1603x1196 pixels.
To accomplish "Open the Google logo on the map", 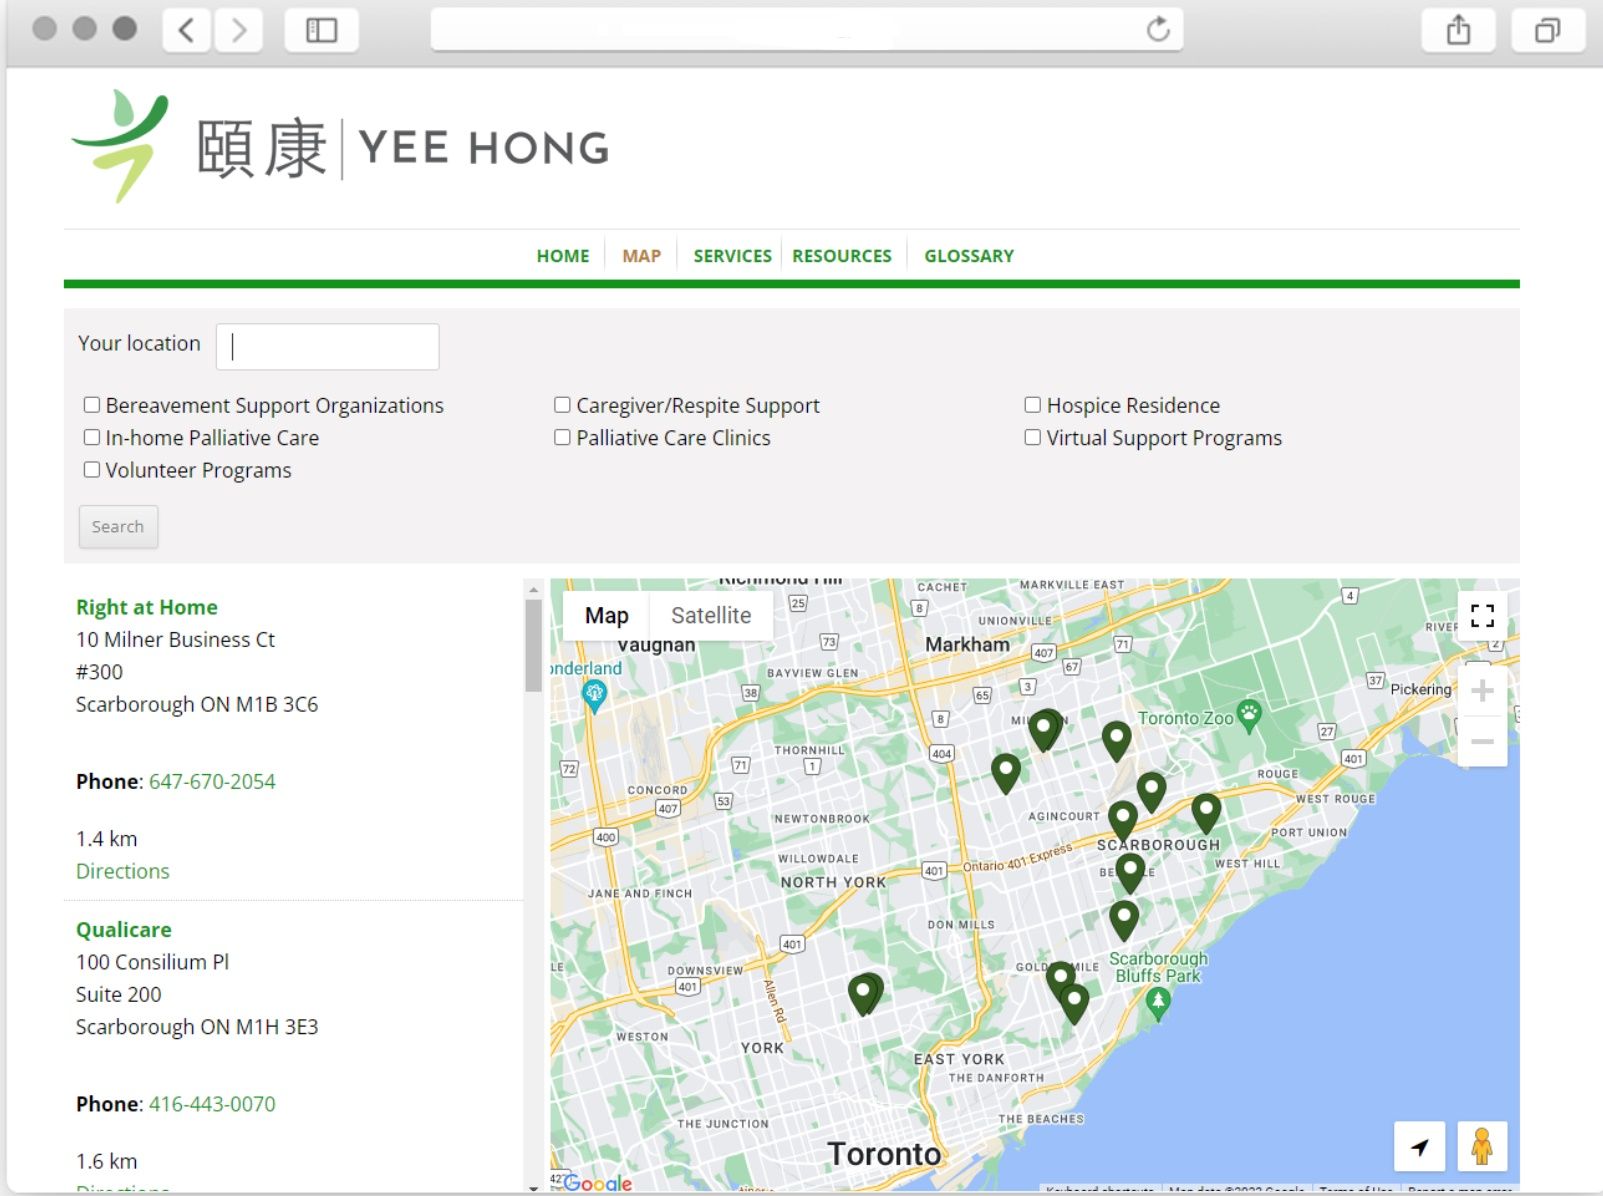I will point(597,1183).
